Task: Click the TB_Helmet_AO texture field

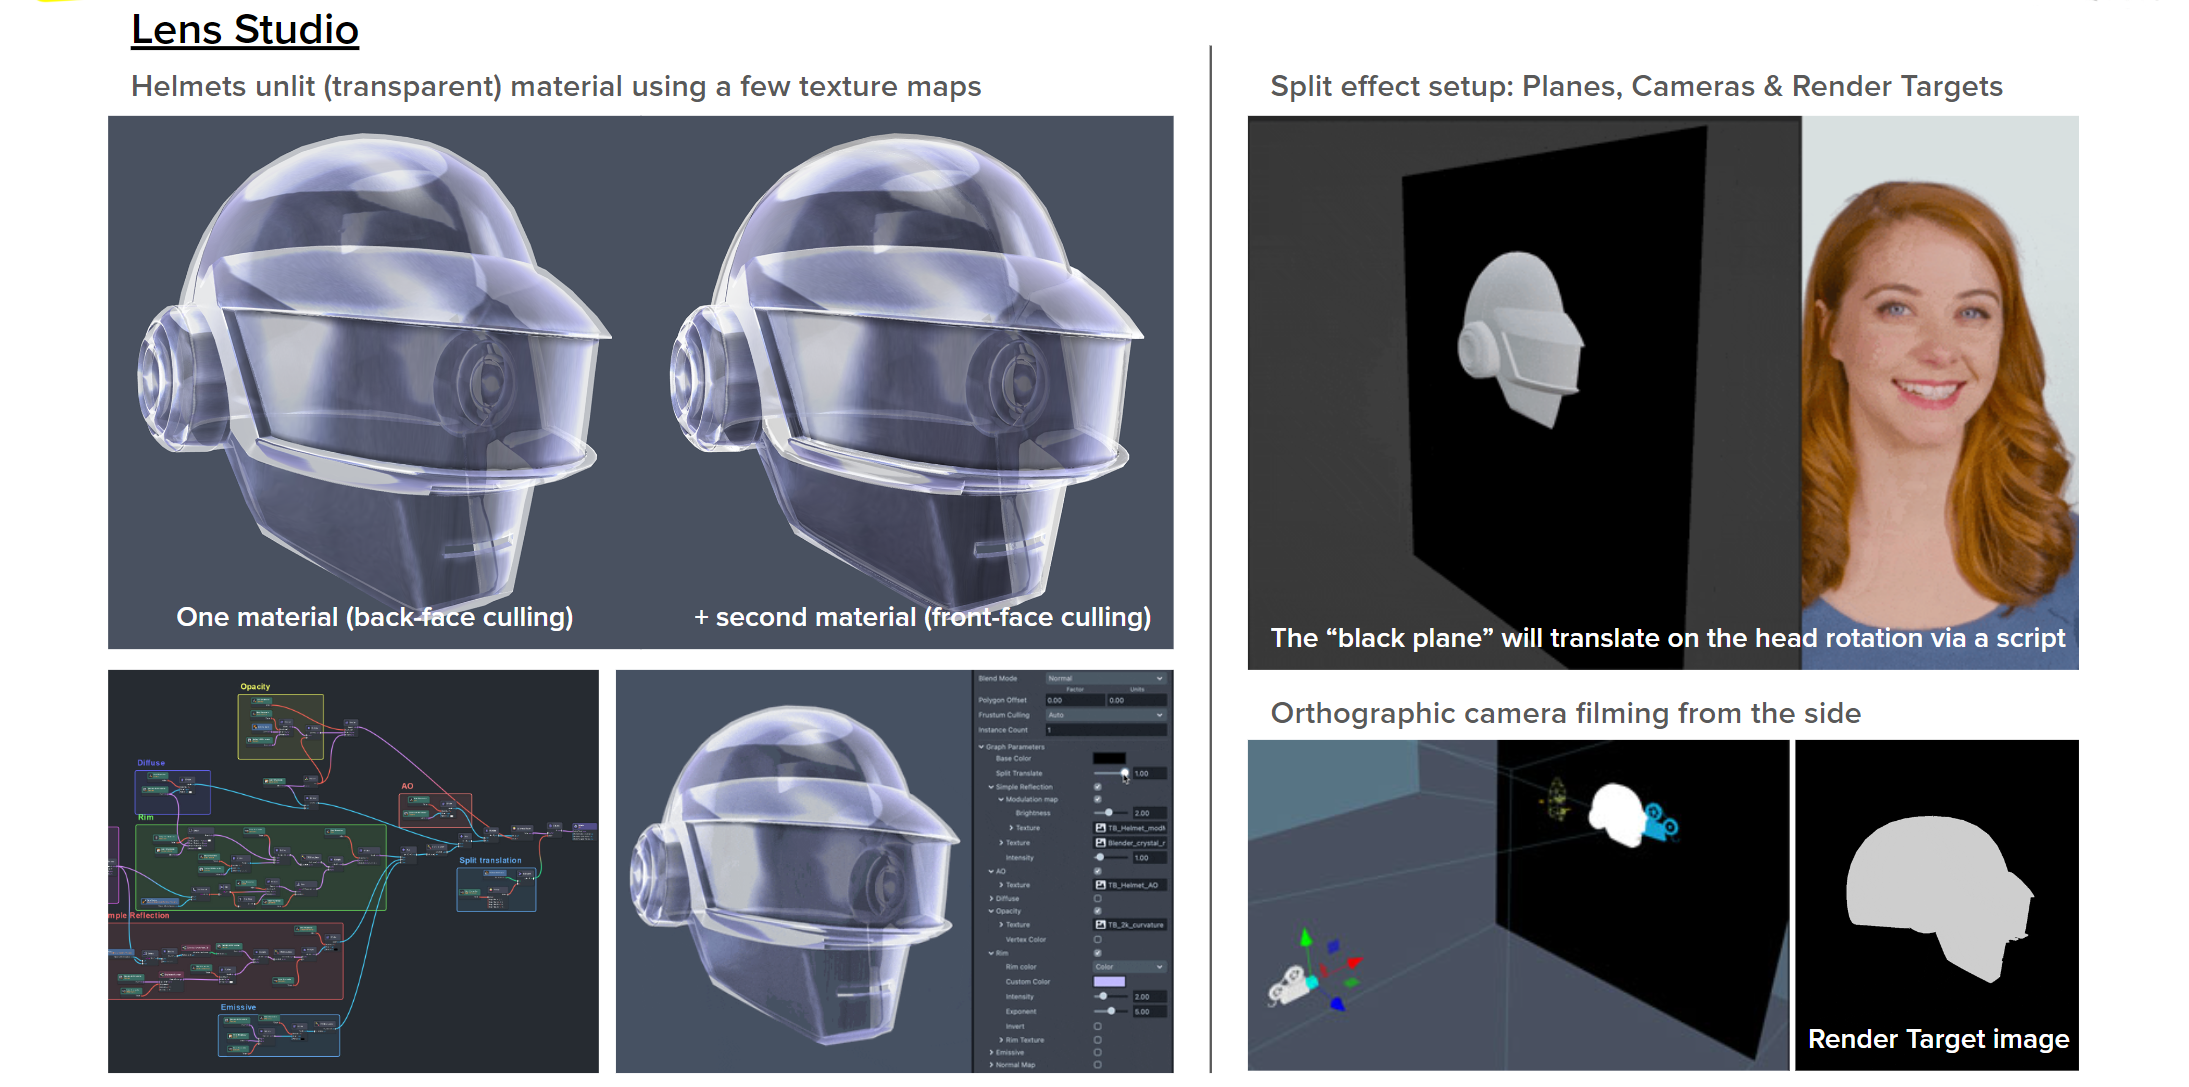Action: point(1131,885)
